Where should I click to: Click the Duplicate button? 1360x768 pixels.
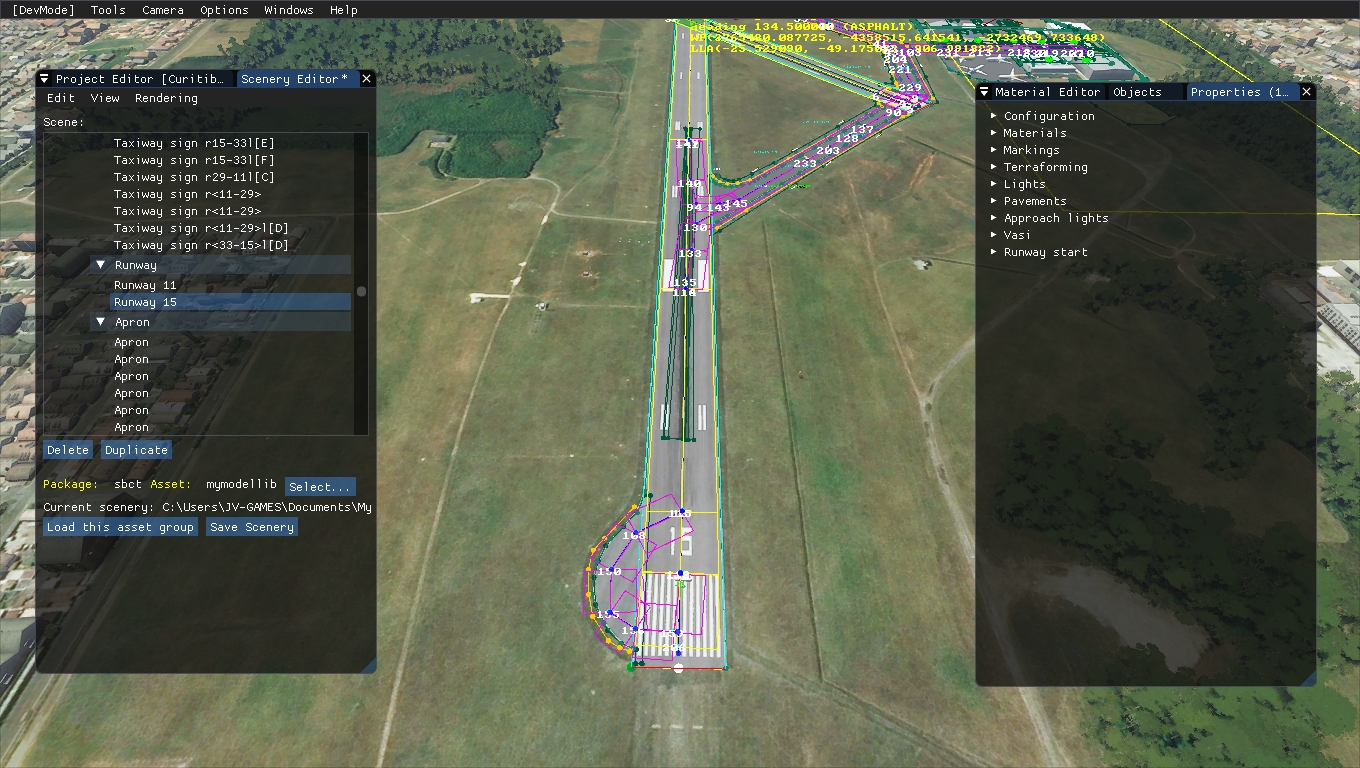(x=136, y=450)
